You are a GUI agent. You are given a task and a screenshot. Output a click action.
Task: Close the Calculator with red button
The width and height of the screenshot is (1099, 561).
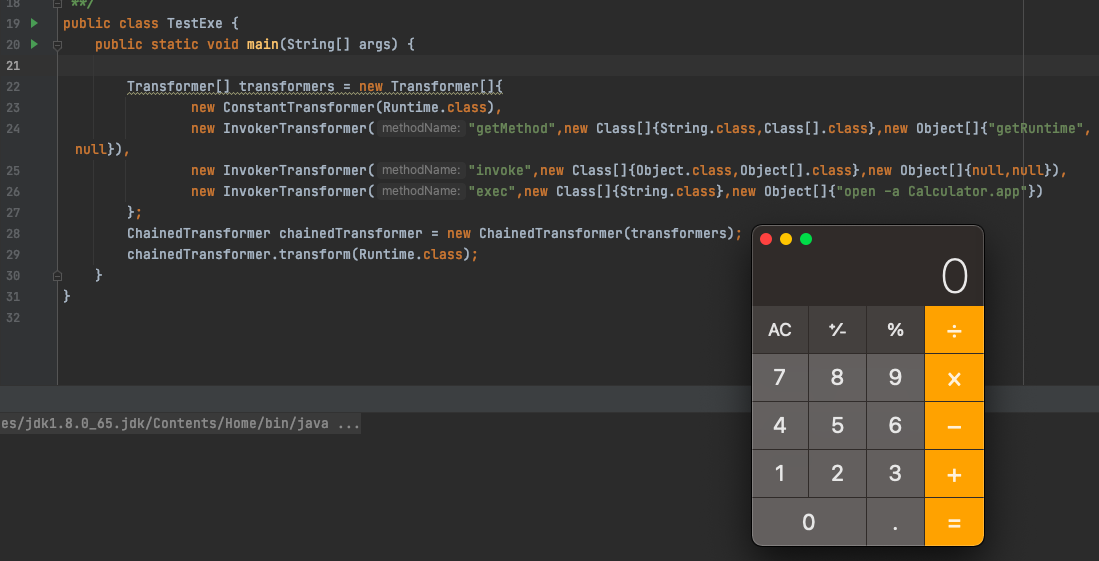click(x=766, y=239)
